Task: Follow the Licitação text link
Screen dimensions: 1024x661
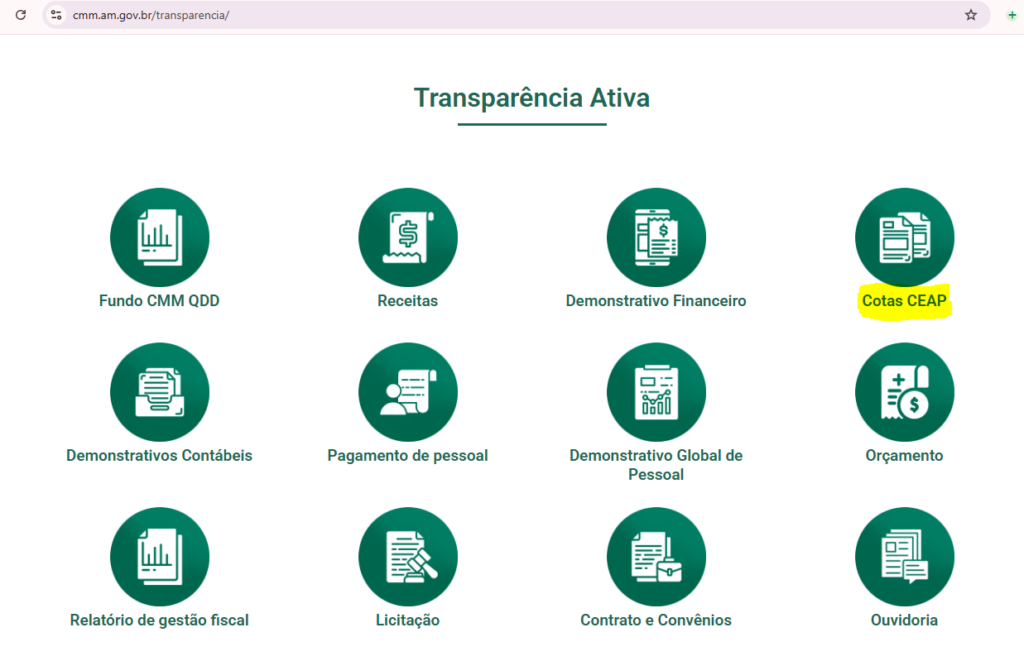Action: 408,621
